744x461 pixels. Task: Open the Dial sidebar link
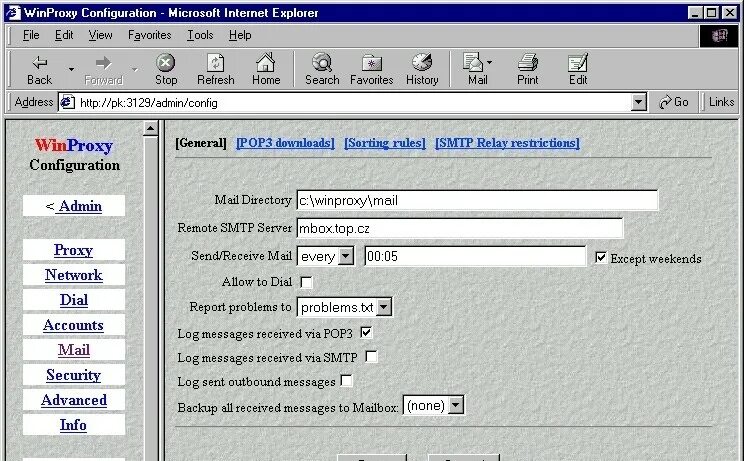pos(74,300)
